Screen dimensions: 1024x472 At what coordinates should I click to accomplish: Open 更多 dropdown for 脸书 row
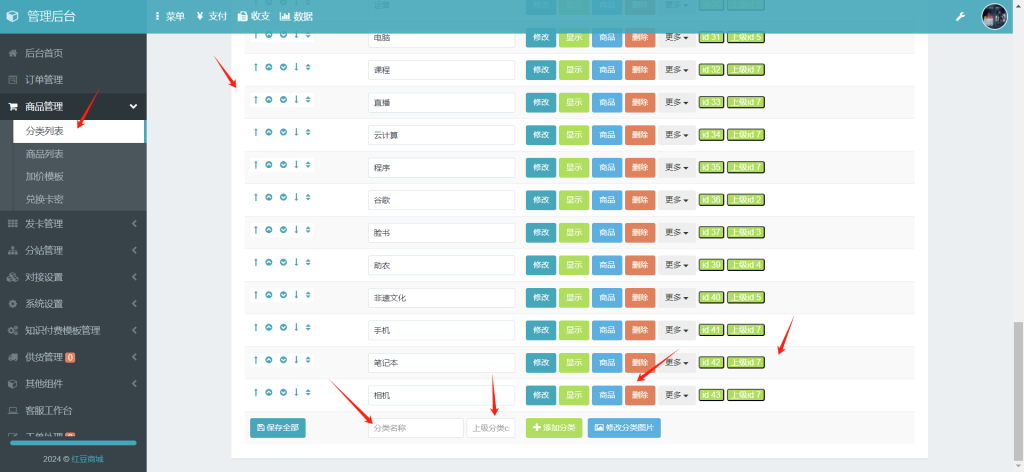[677, 232]
